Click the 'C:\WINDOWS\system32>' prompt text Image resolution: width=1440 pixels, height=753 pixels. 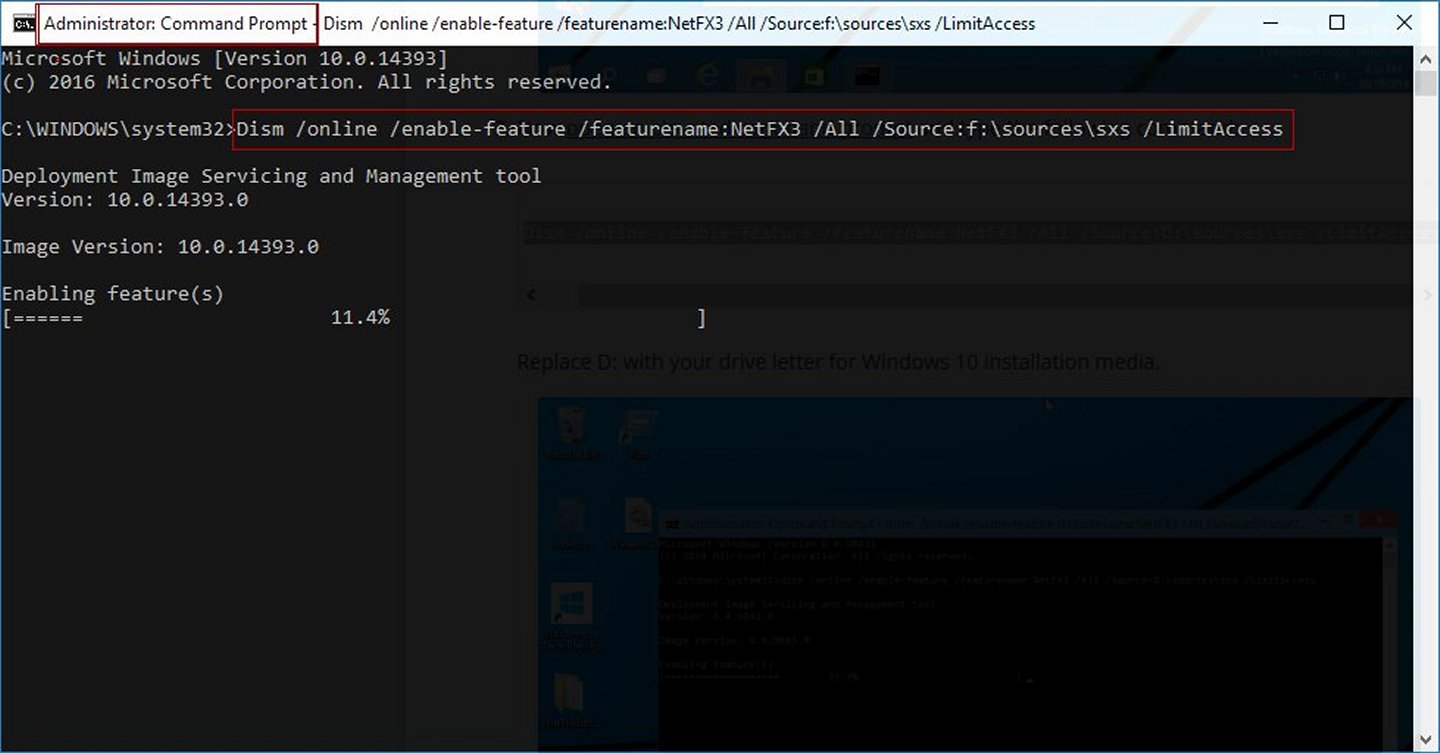(x=118, y=129)
